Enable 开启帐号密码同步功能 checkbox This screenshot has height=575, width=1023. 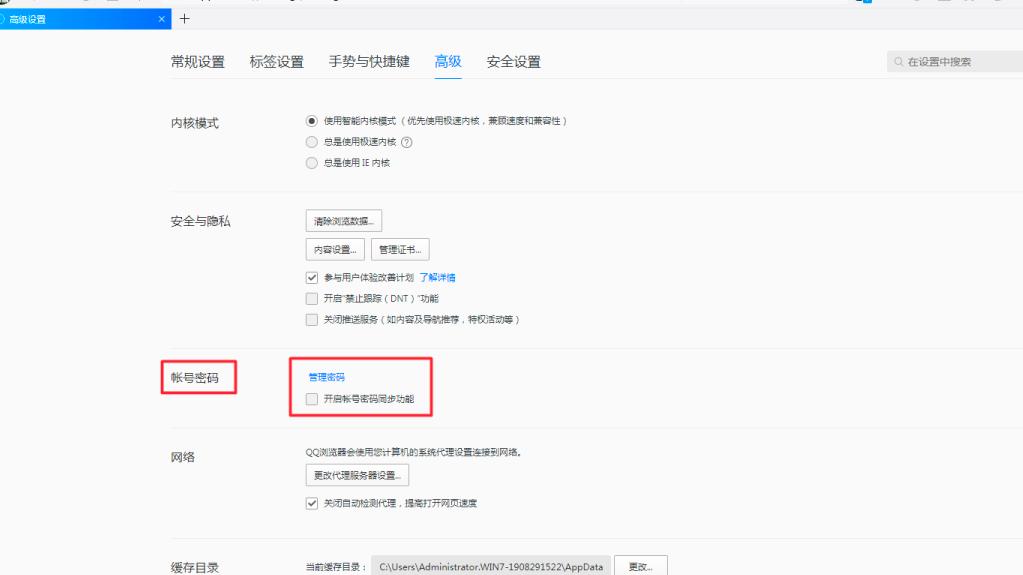tap(312, 399)
